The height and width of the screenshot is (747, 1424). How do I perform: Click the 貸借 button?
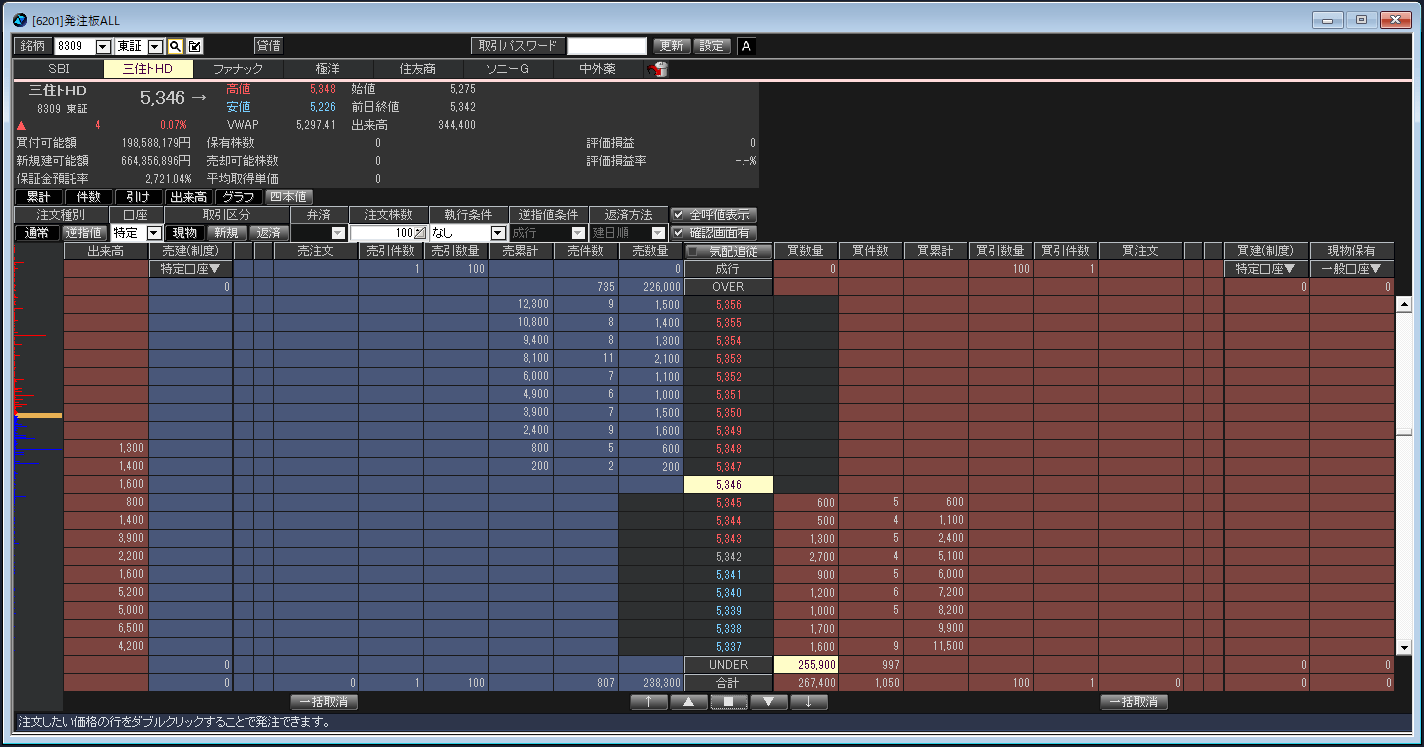coord(268,46)
